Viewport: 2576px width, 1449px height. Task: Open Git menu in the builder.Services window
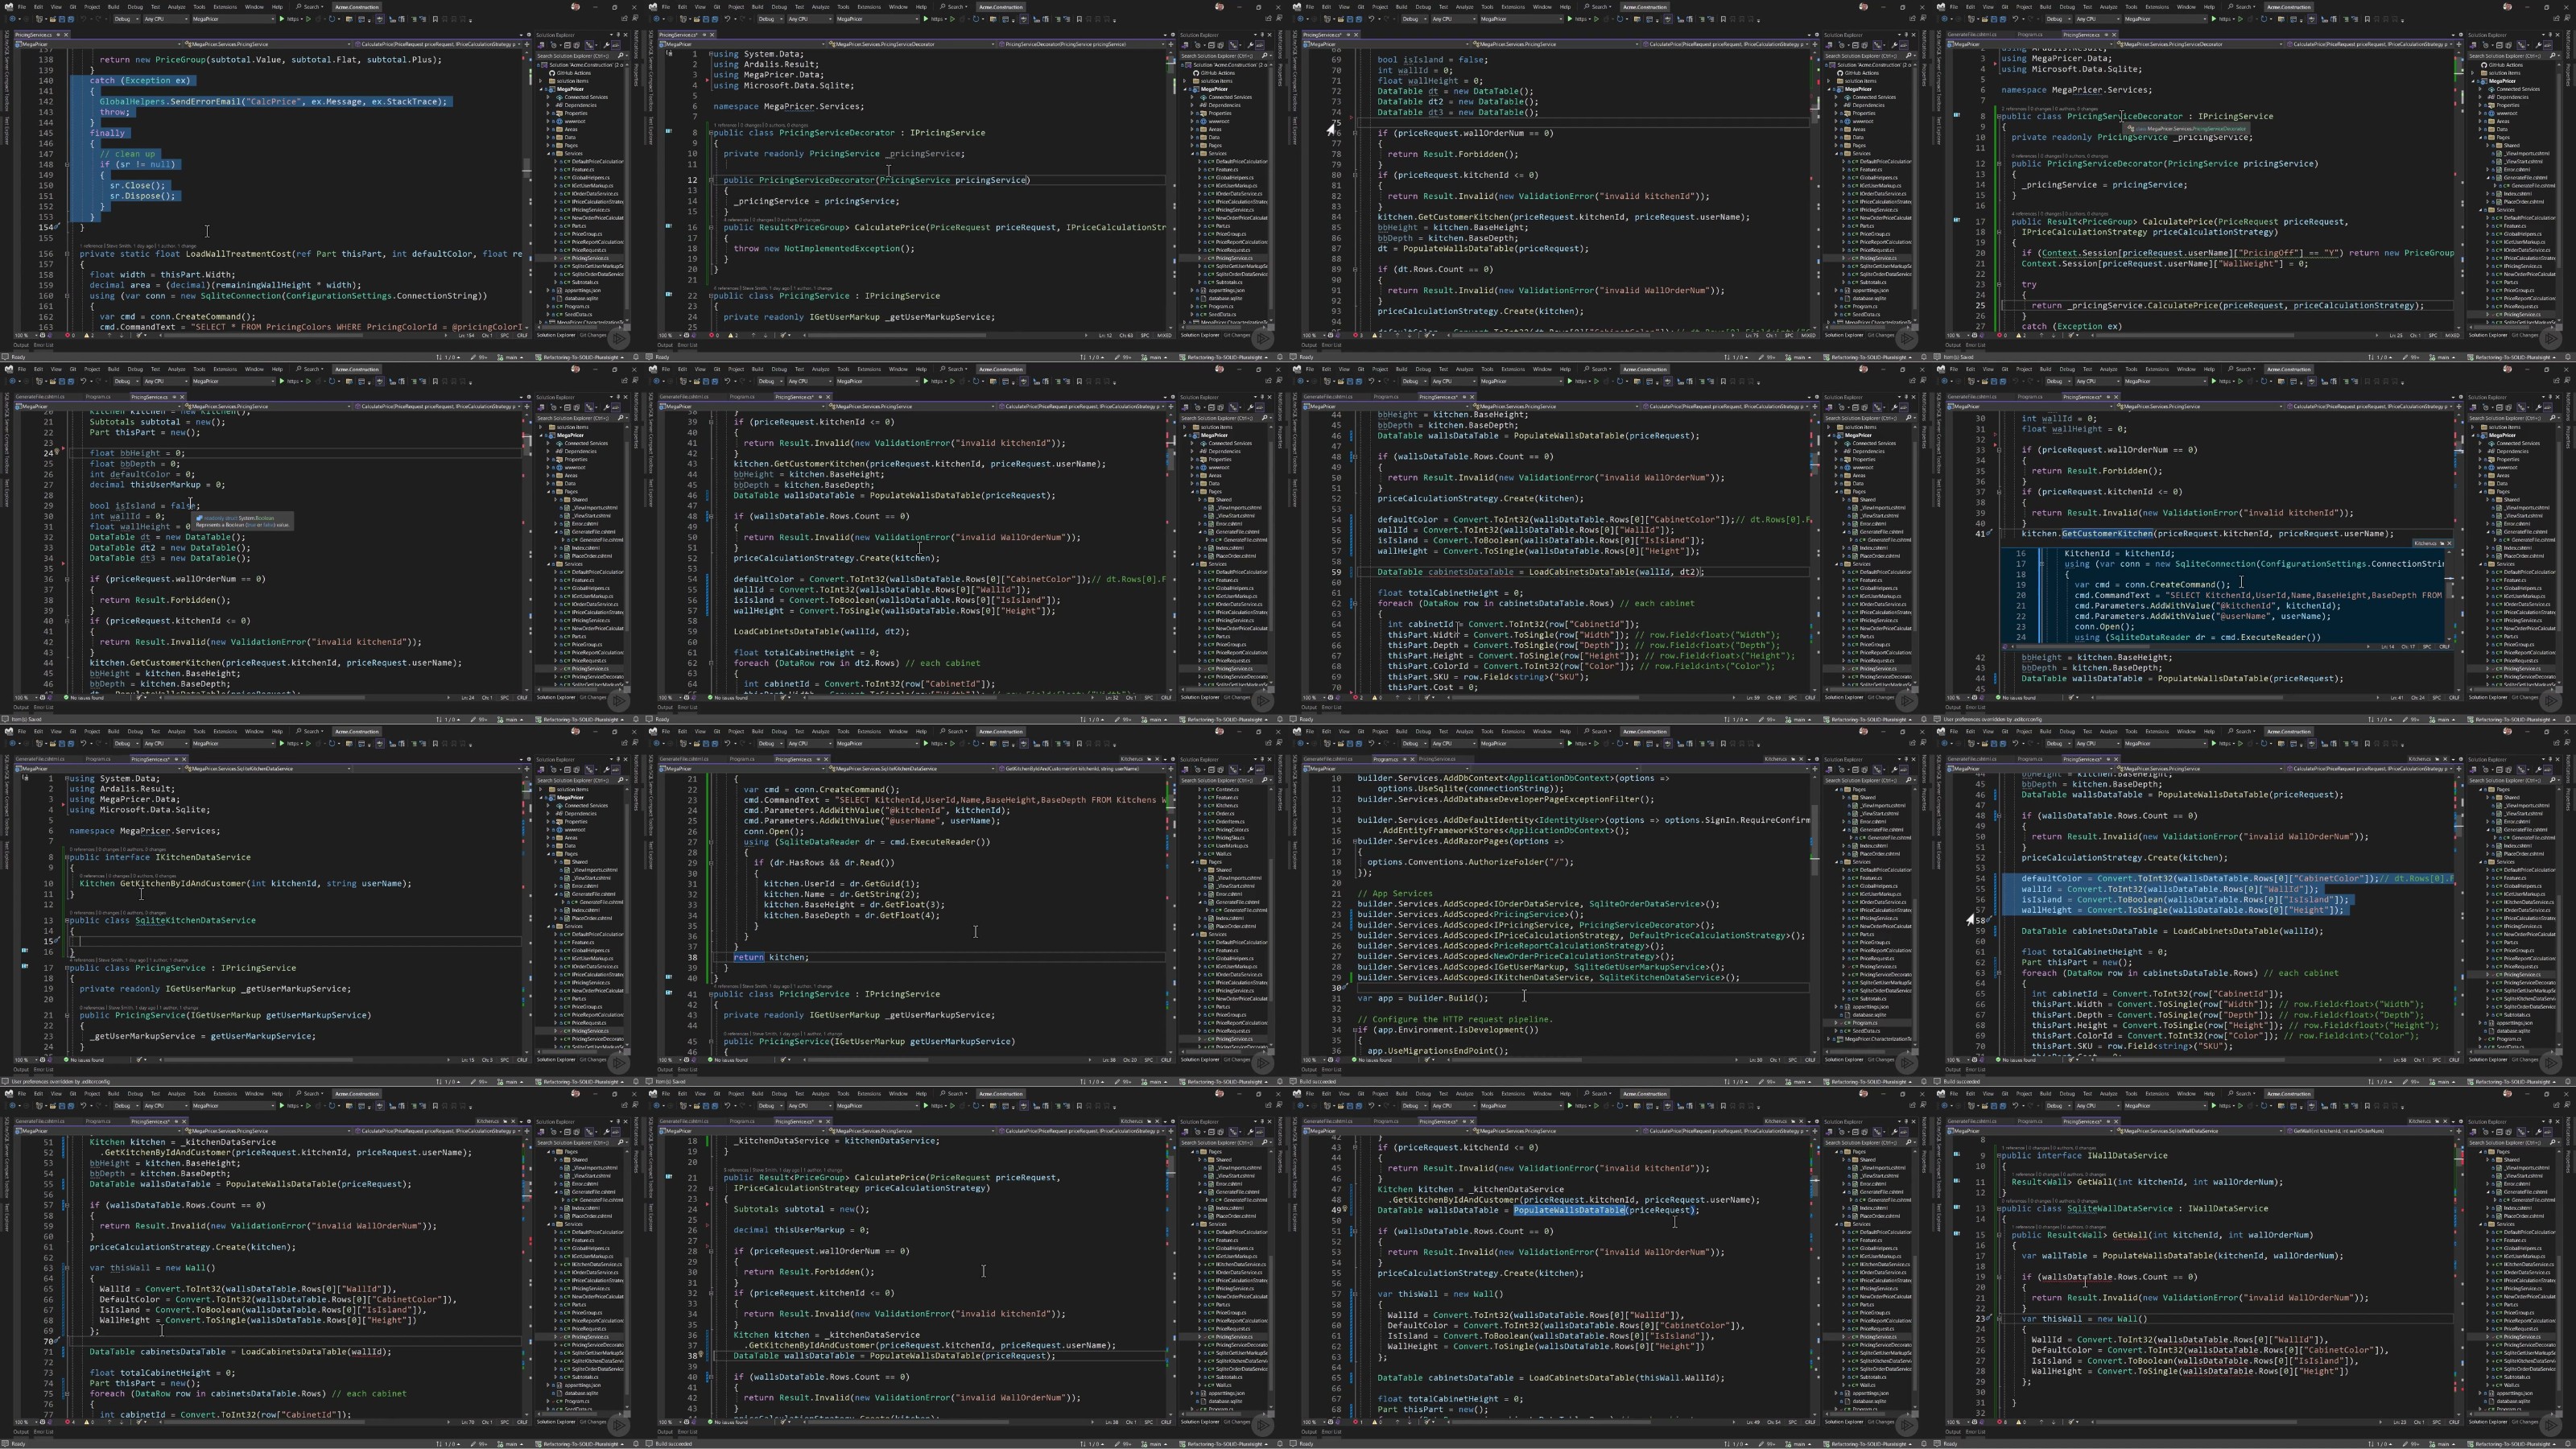(x=1361, y=732)
